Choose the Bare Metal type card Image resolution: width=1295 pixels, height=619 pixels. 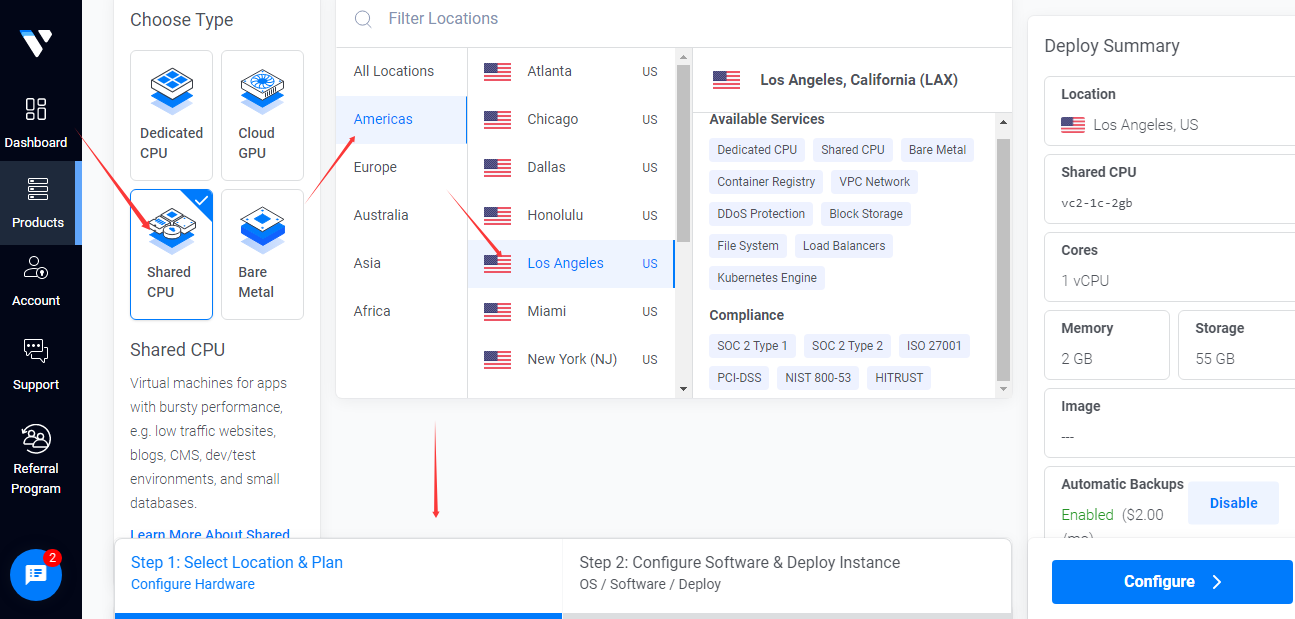click(x=262, y=254)
